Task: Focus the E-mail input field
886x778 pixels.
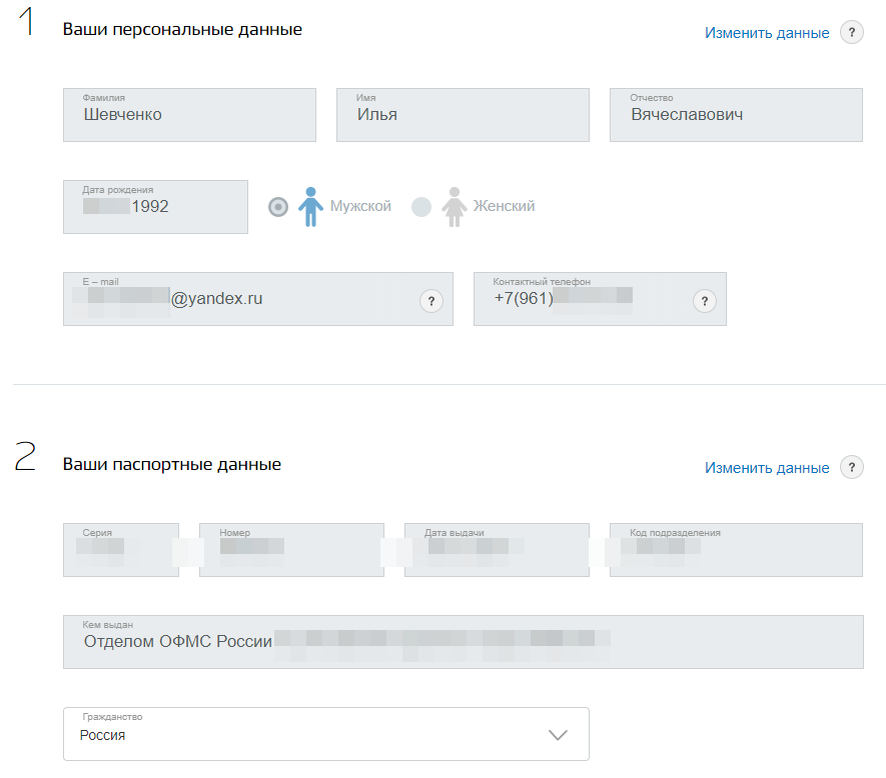Action: click(x=240, y=299)
